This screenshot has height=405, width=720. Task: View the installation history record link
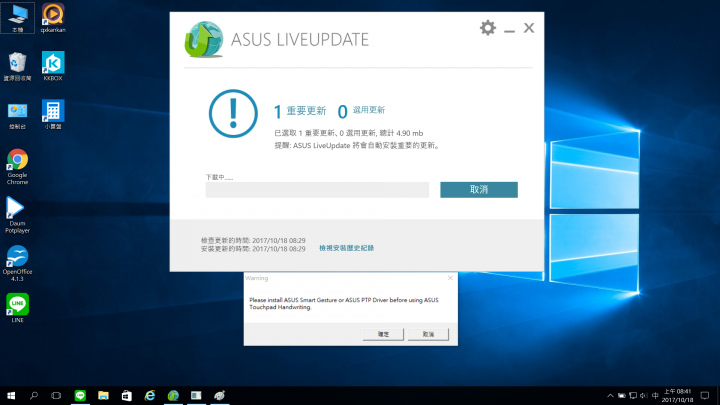[346, 248]
